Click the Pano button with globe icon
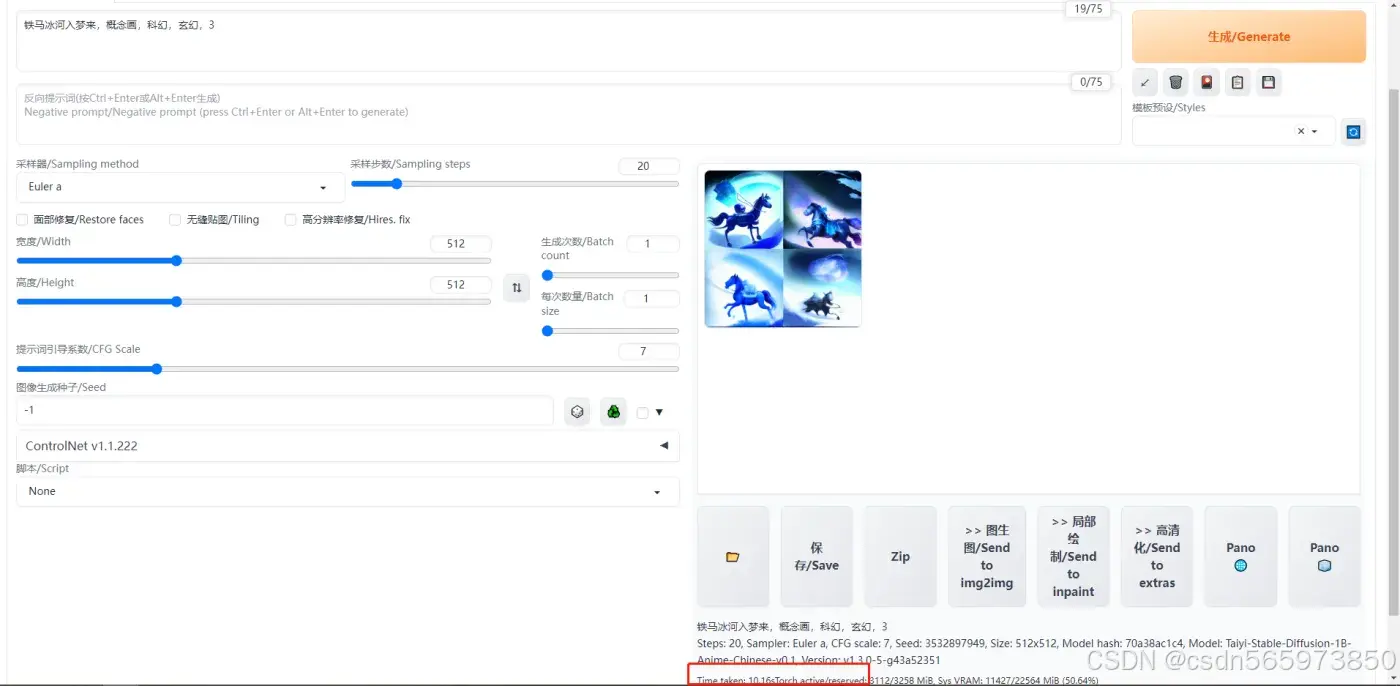This screenshot has width=1400, height=686. point(1241,557)
